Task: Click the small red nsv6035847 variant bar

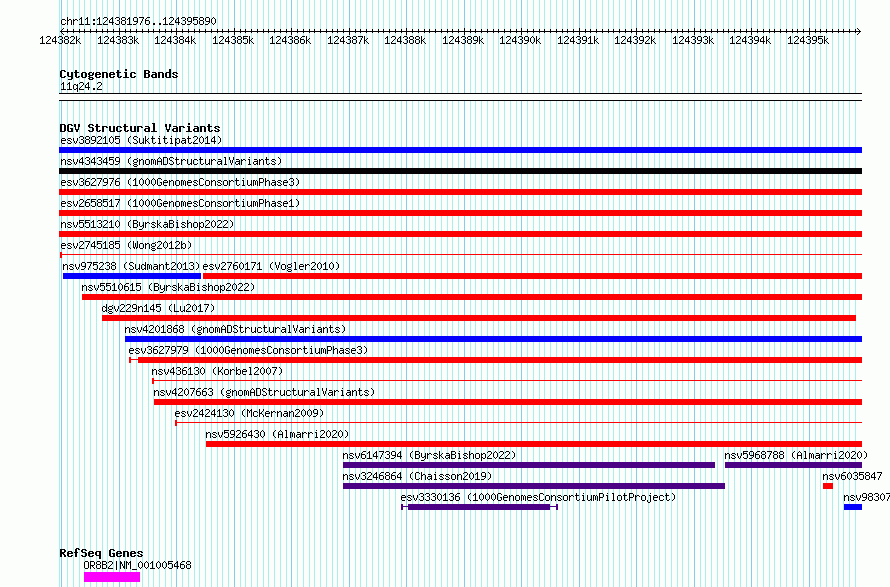Action: pos(828,486)
